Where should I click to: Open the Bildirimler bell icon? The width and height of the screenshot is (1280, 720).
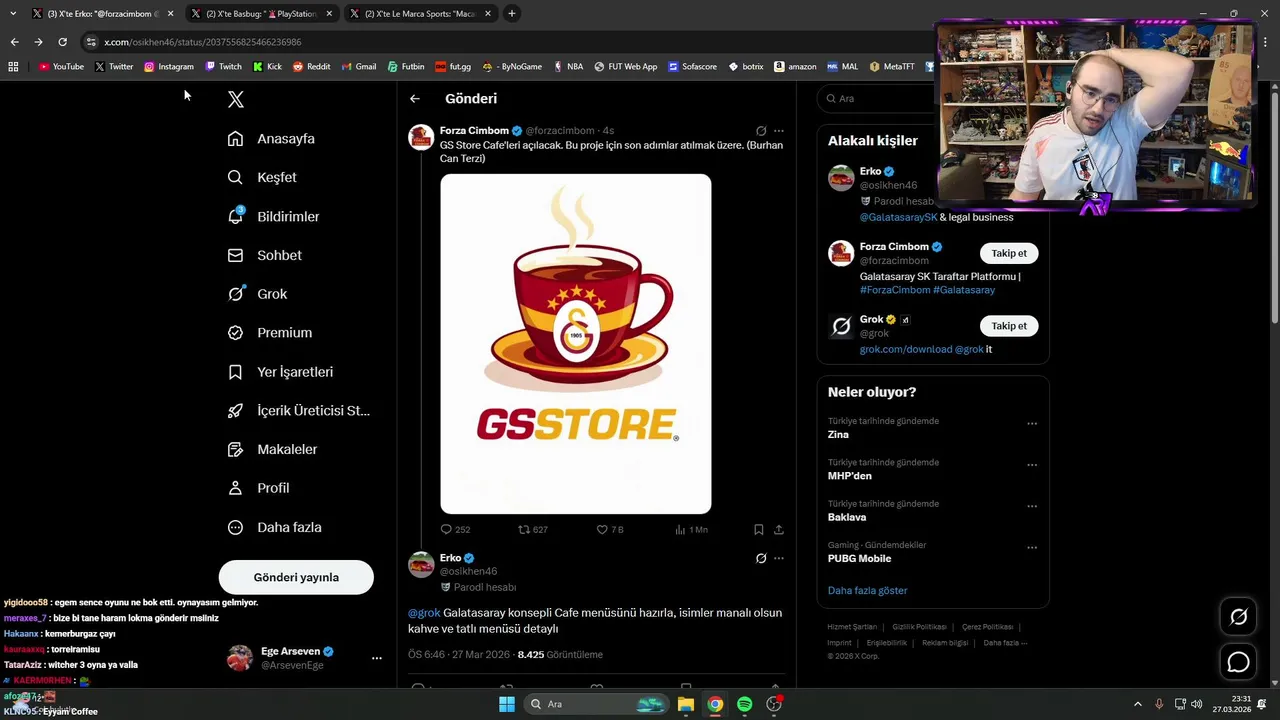pyautogui.click(x=235, y=216)
